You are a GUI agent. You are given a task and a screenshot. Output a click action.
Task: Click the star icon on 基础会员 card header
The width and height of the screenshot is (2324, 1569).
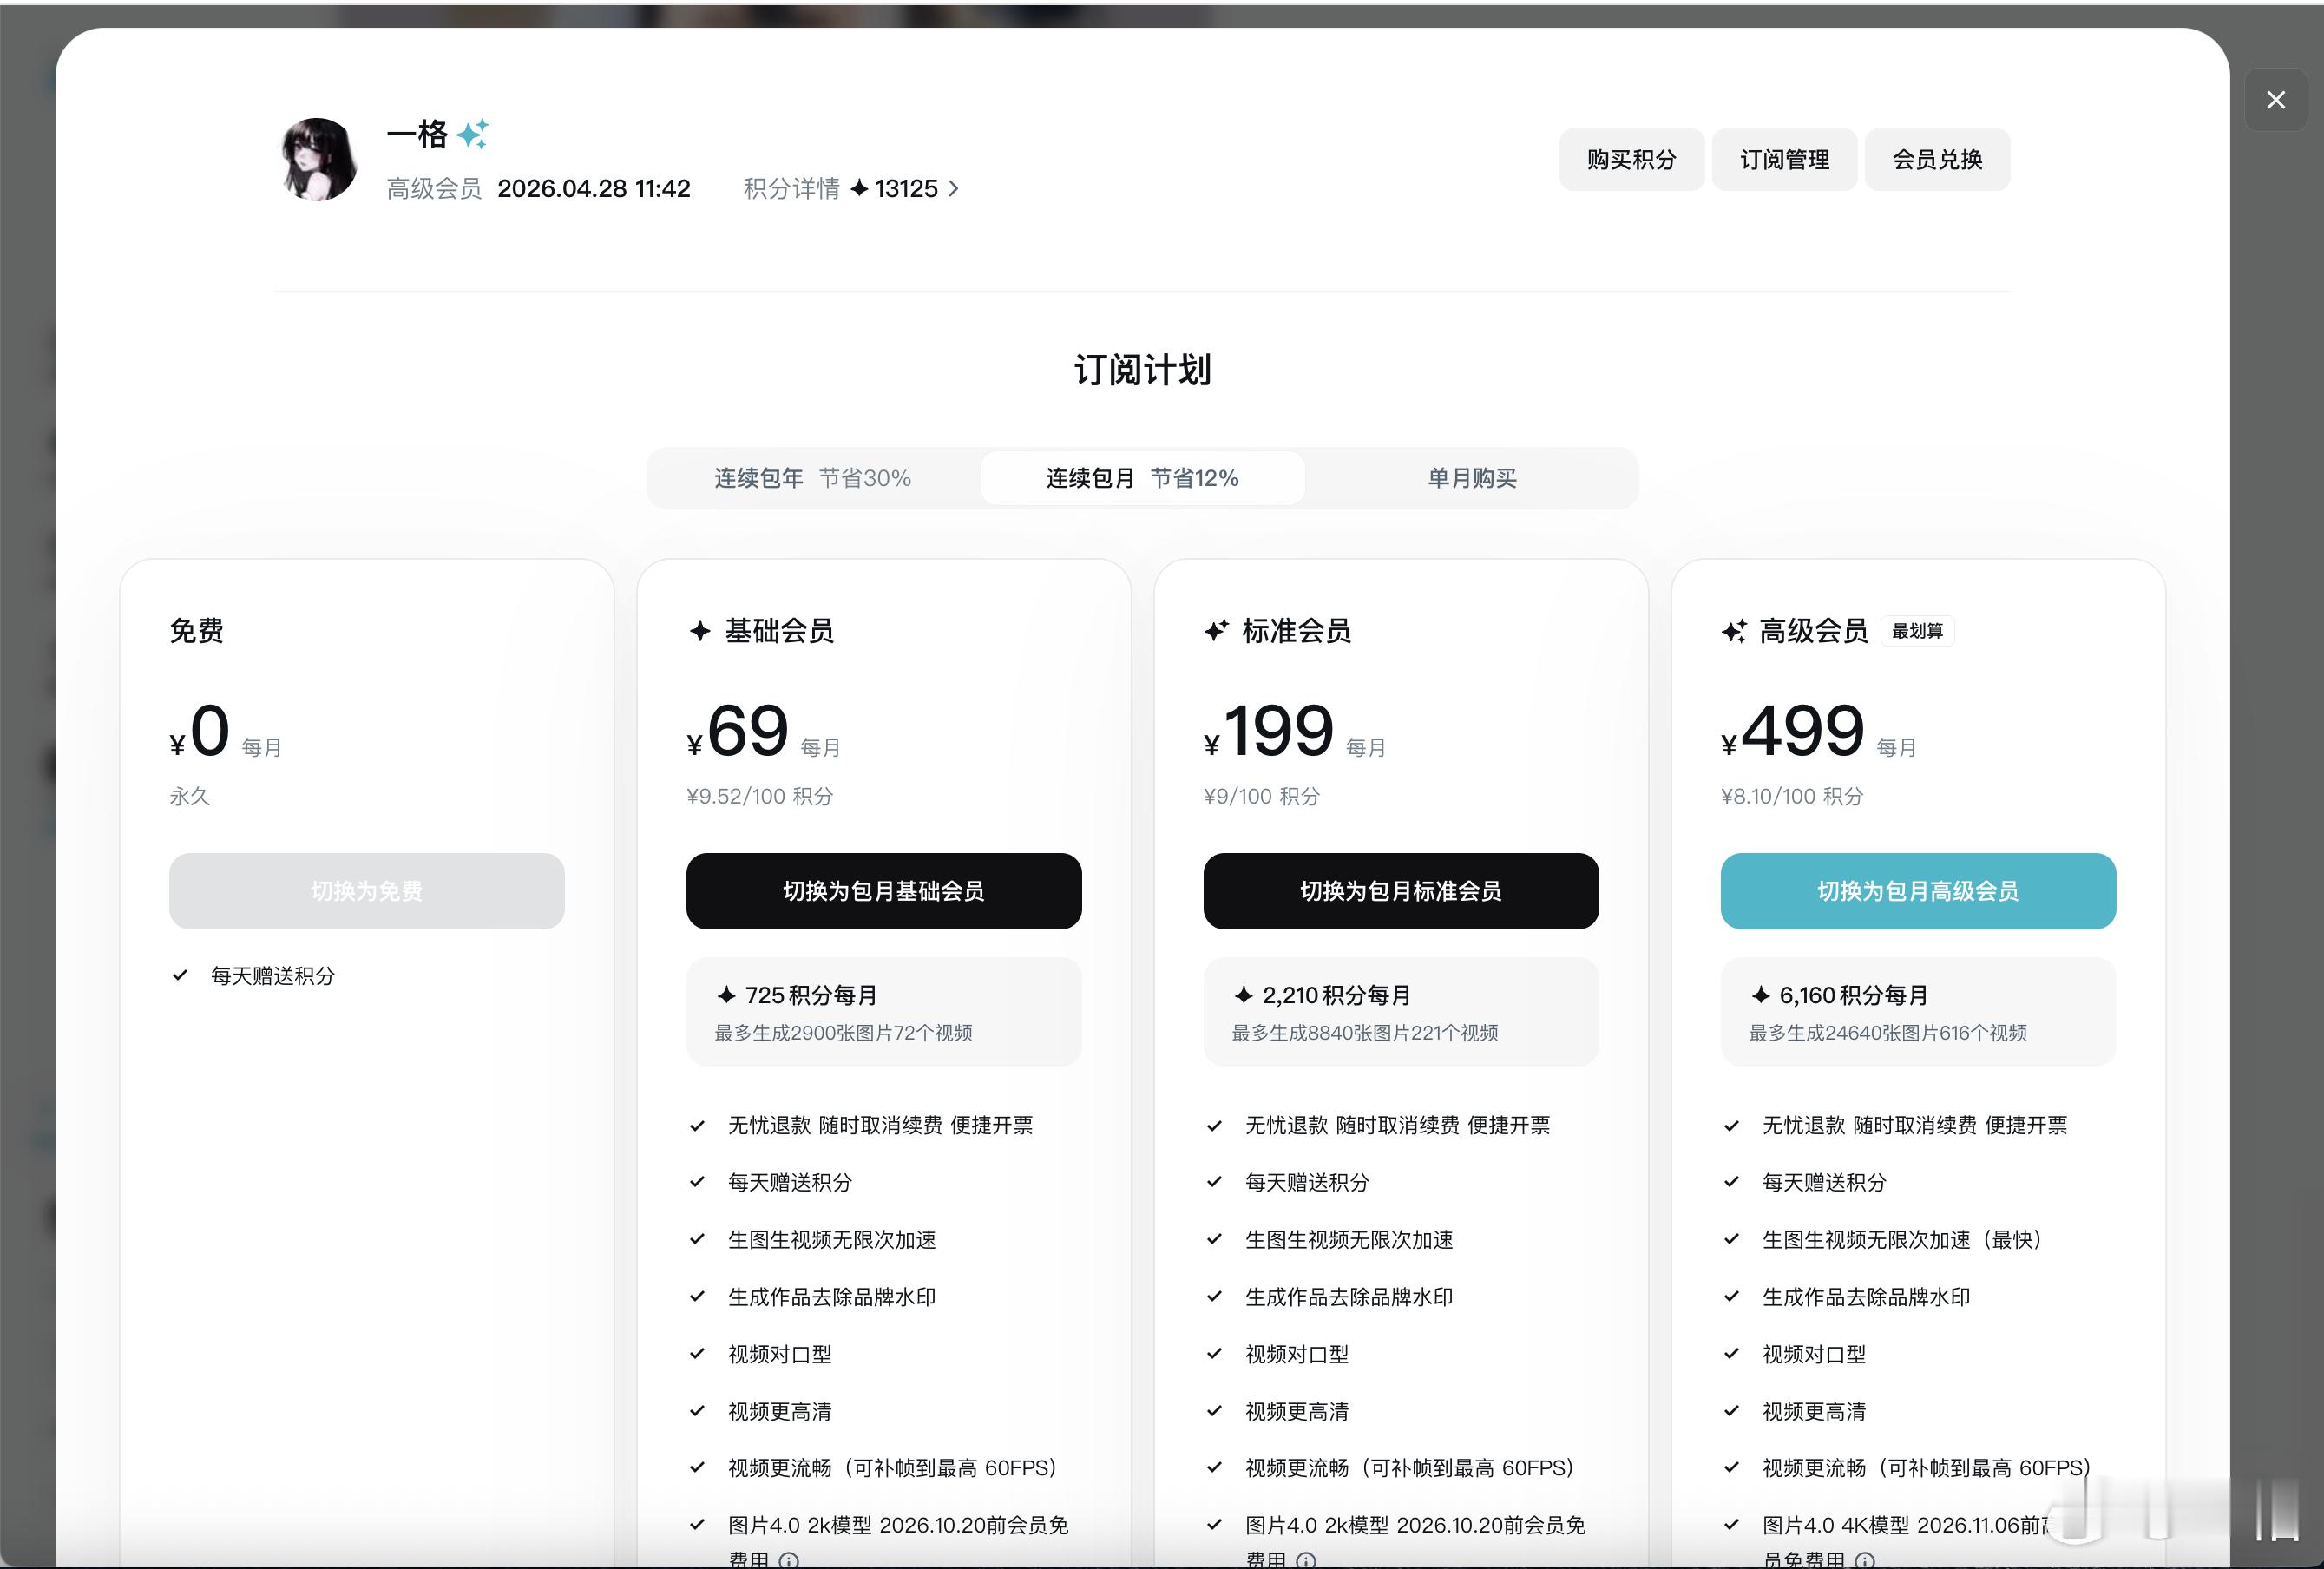[700, 630]
